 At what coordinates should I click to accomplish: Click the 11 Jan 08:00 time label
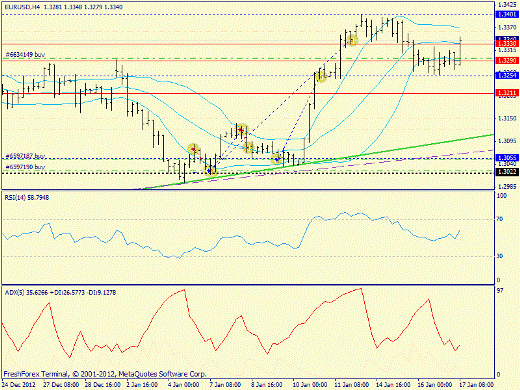click(351, 385)
